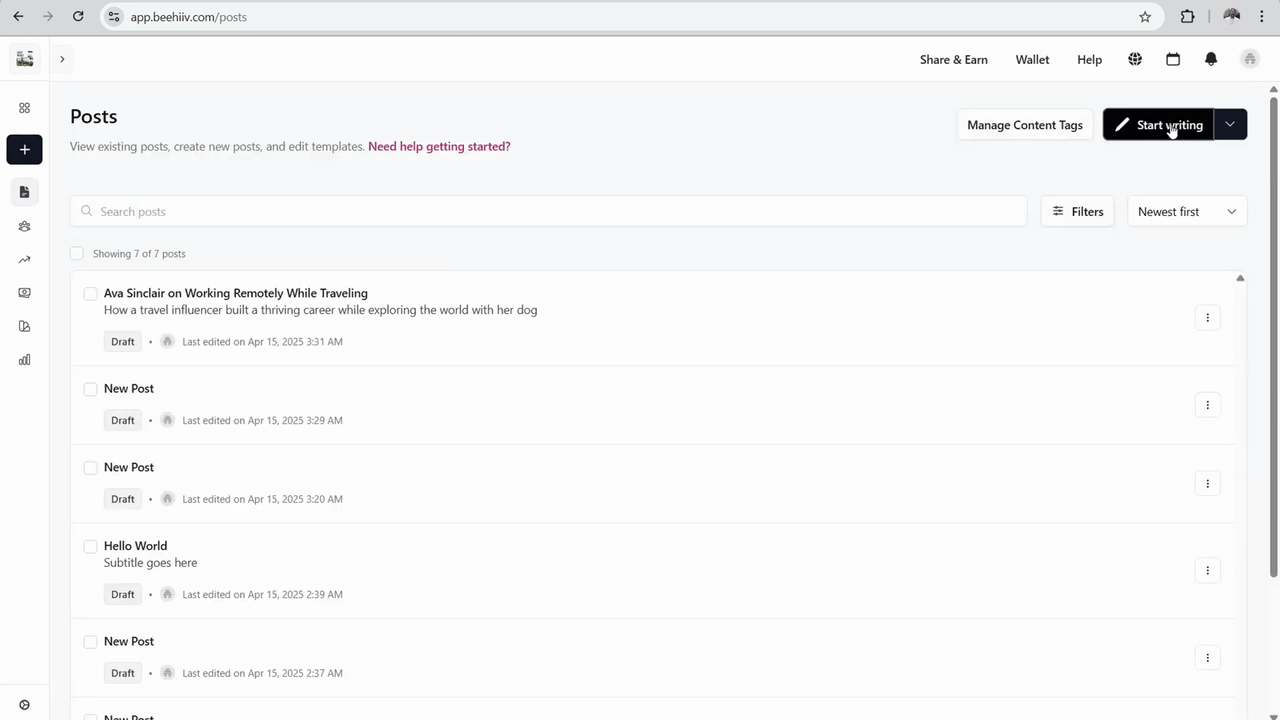Open the Hello World post
The height and width of the screenshot is (720, 1280).
[x=135, y=546]
